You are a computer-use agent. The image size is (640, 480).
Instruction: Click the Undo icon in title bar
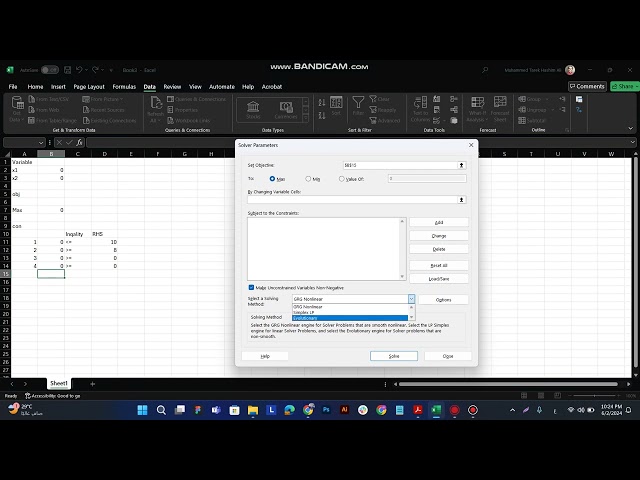tap(80, 70)
